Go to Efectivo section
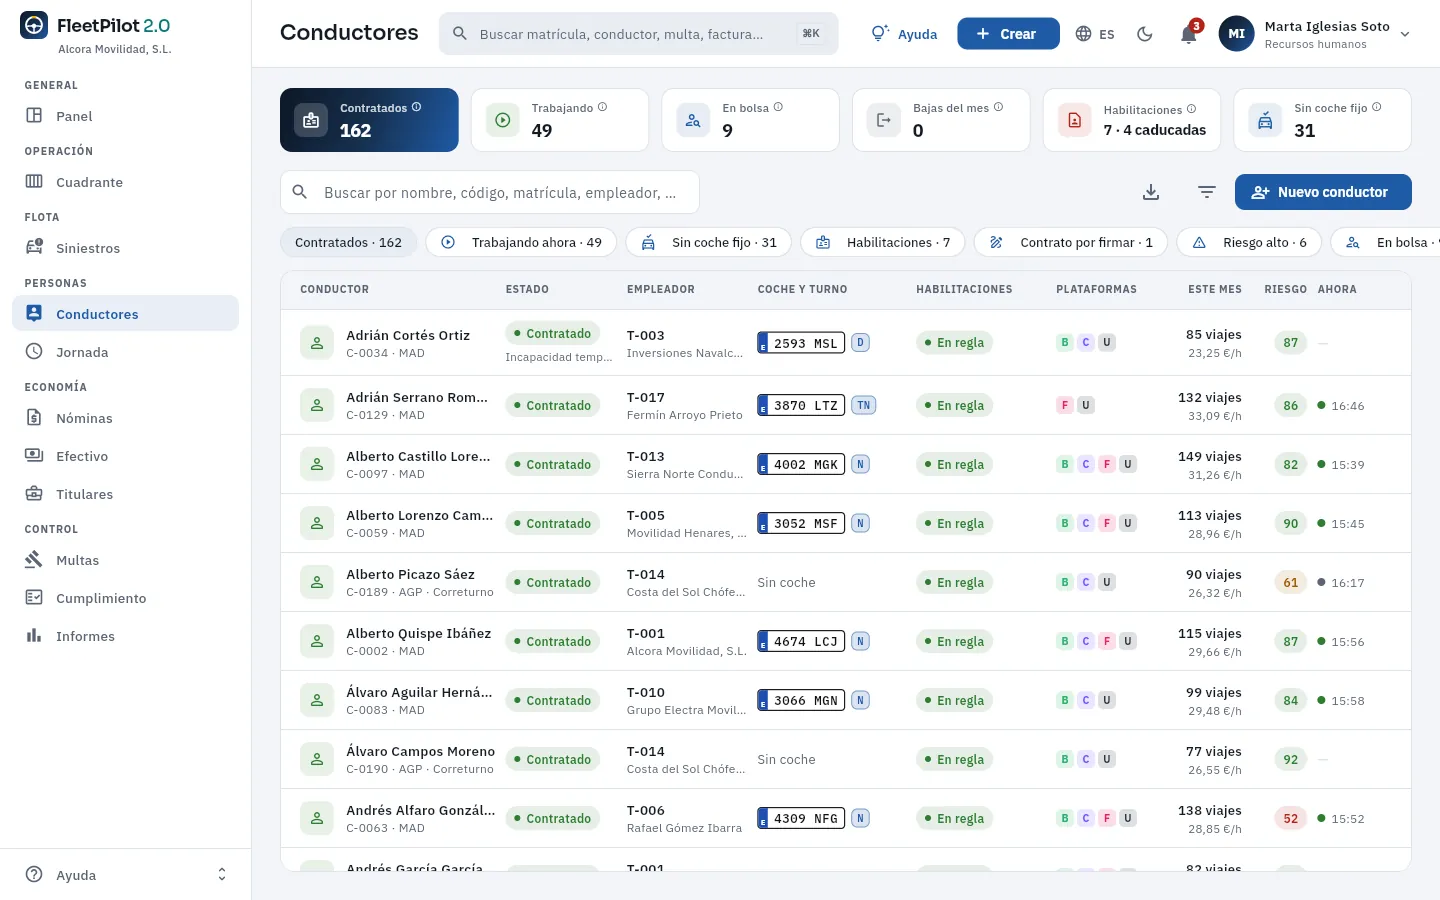The width and height of the screenshot is (1440, 900). coord(125,456)
